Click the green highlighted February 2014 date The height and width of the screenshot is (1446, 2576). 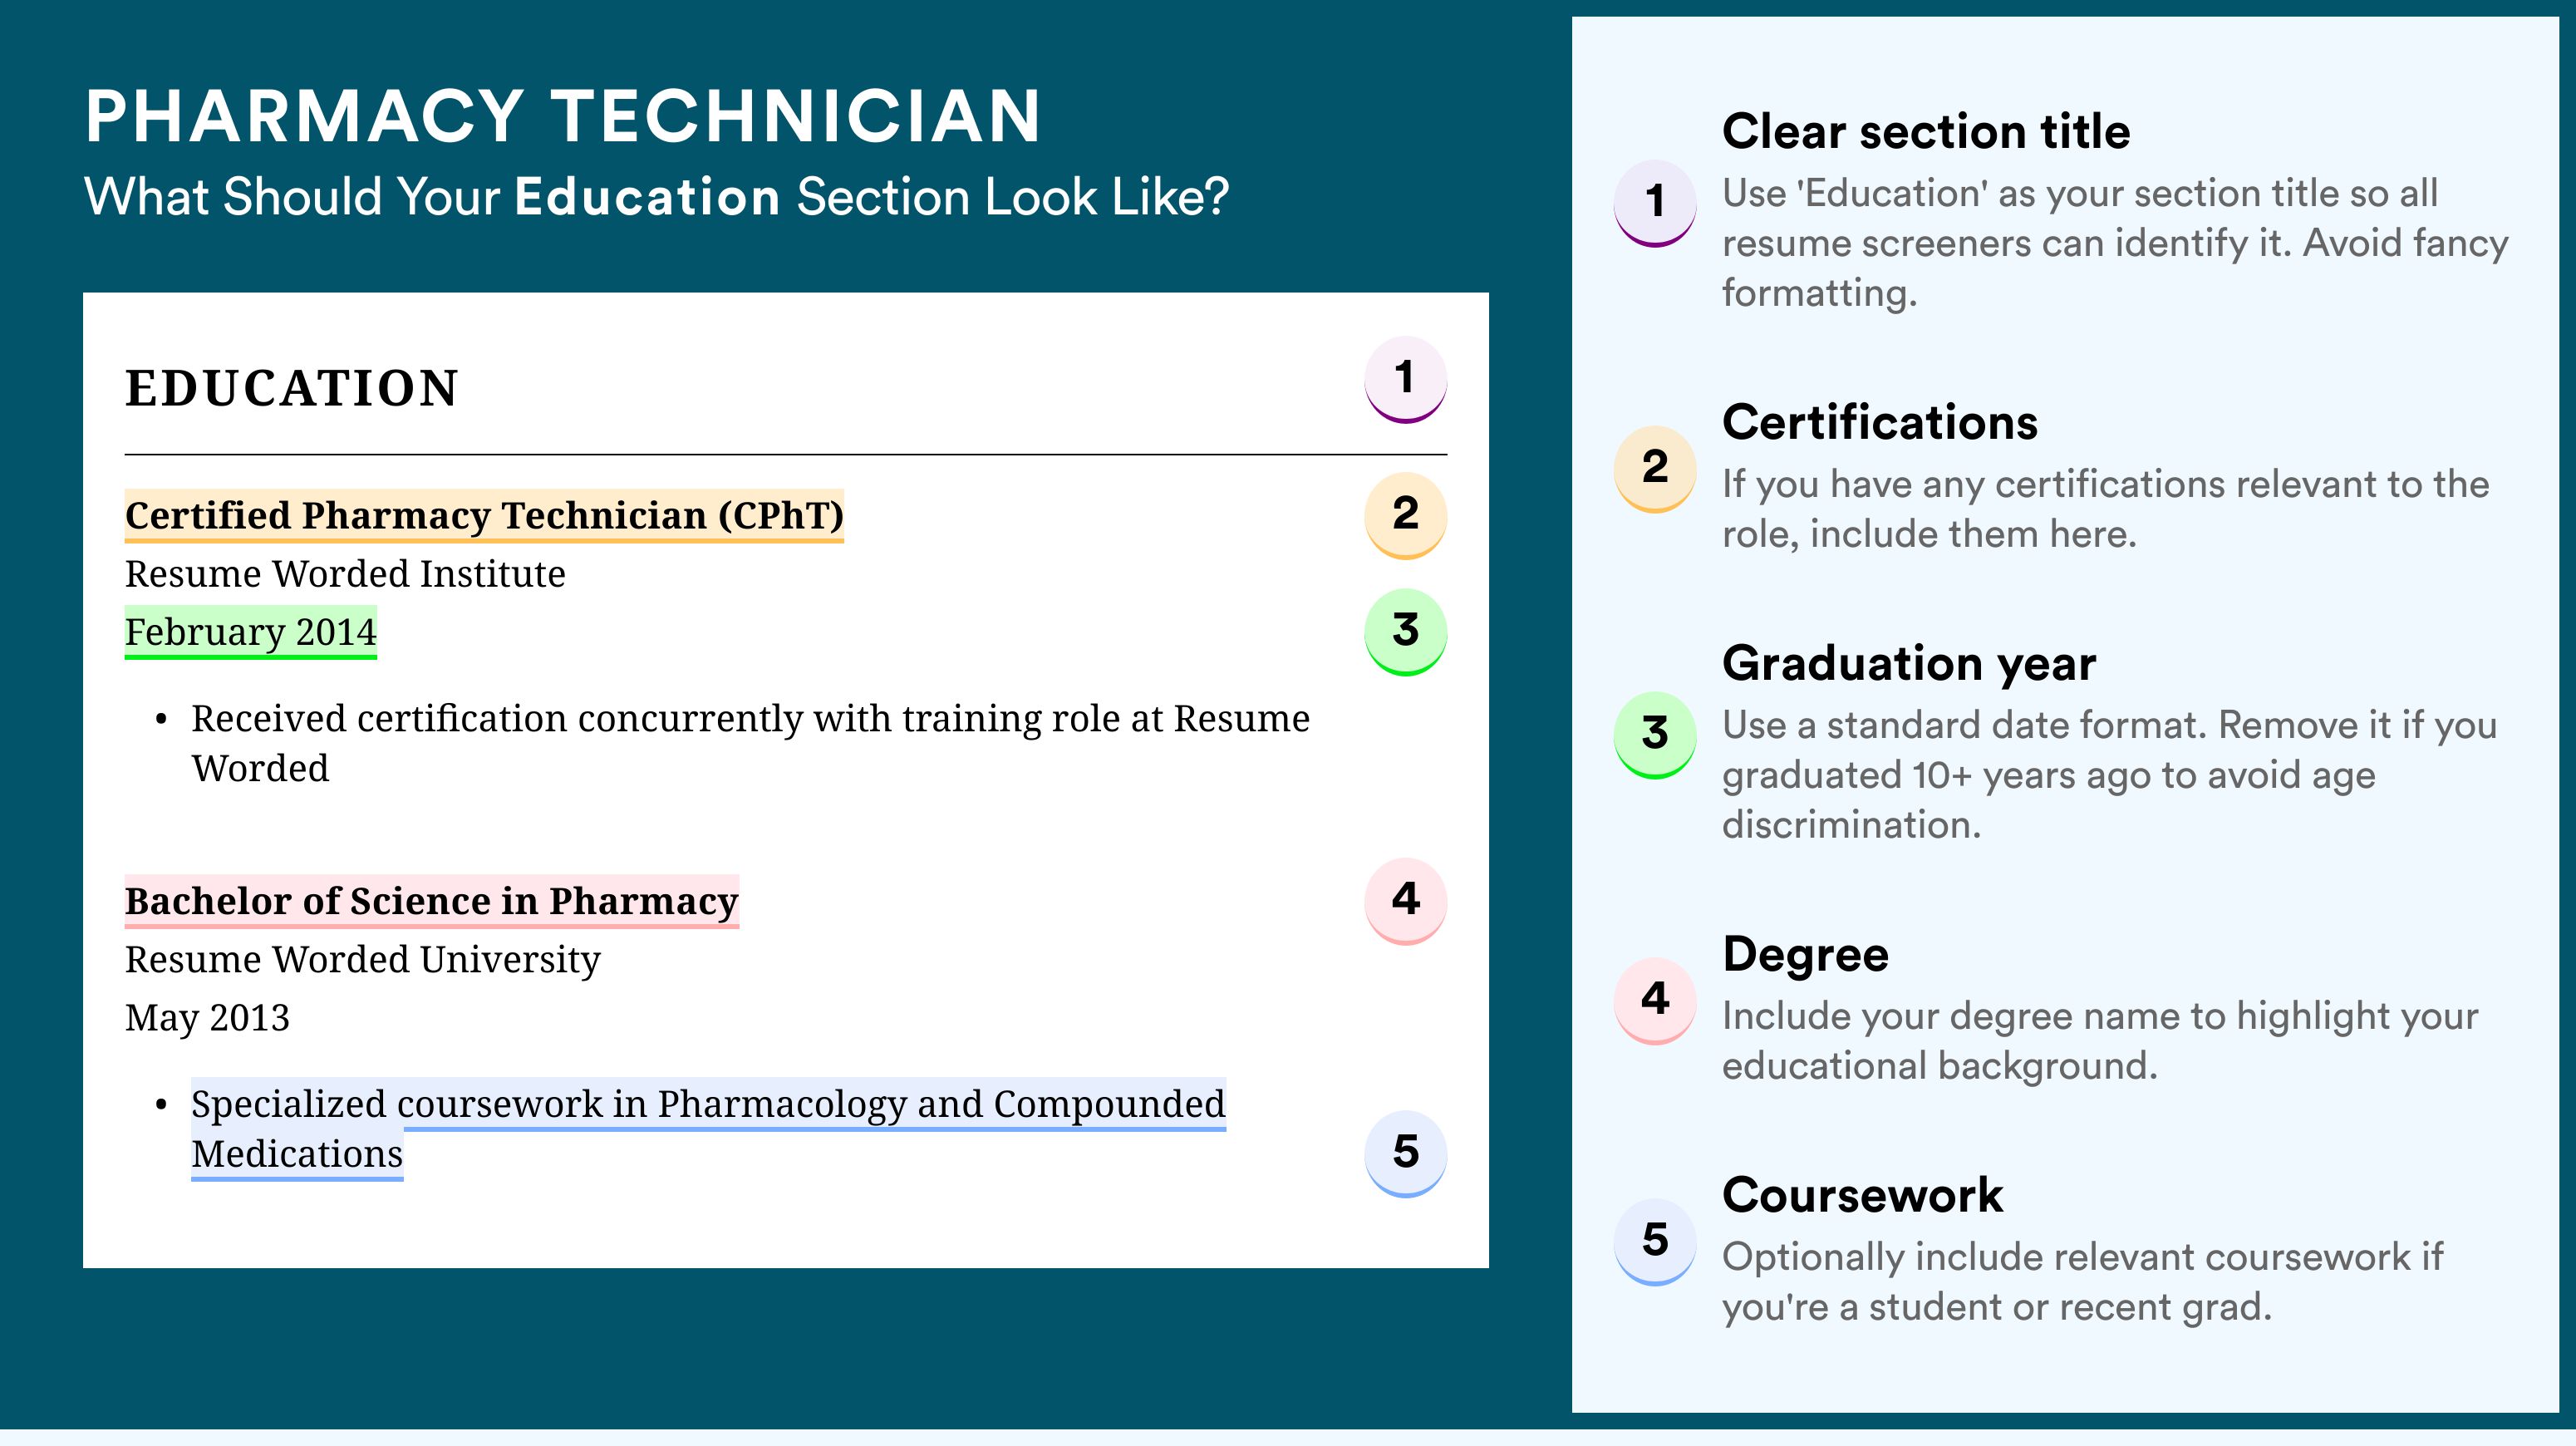pyautogui.click(x=251, y=632)
